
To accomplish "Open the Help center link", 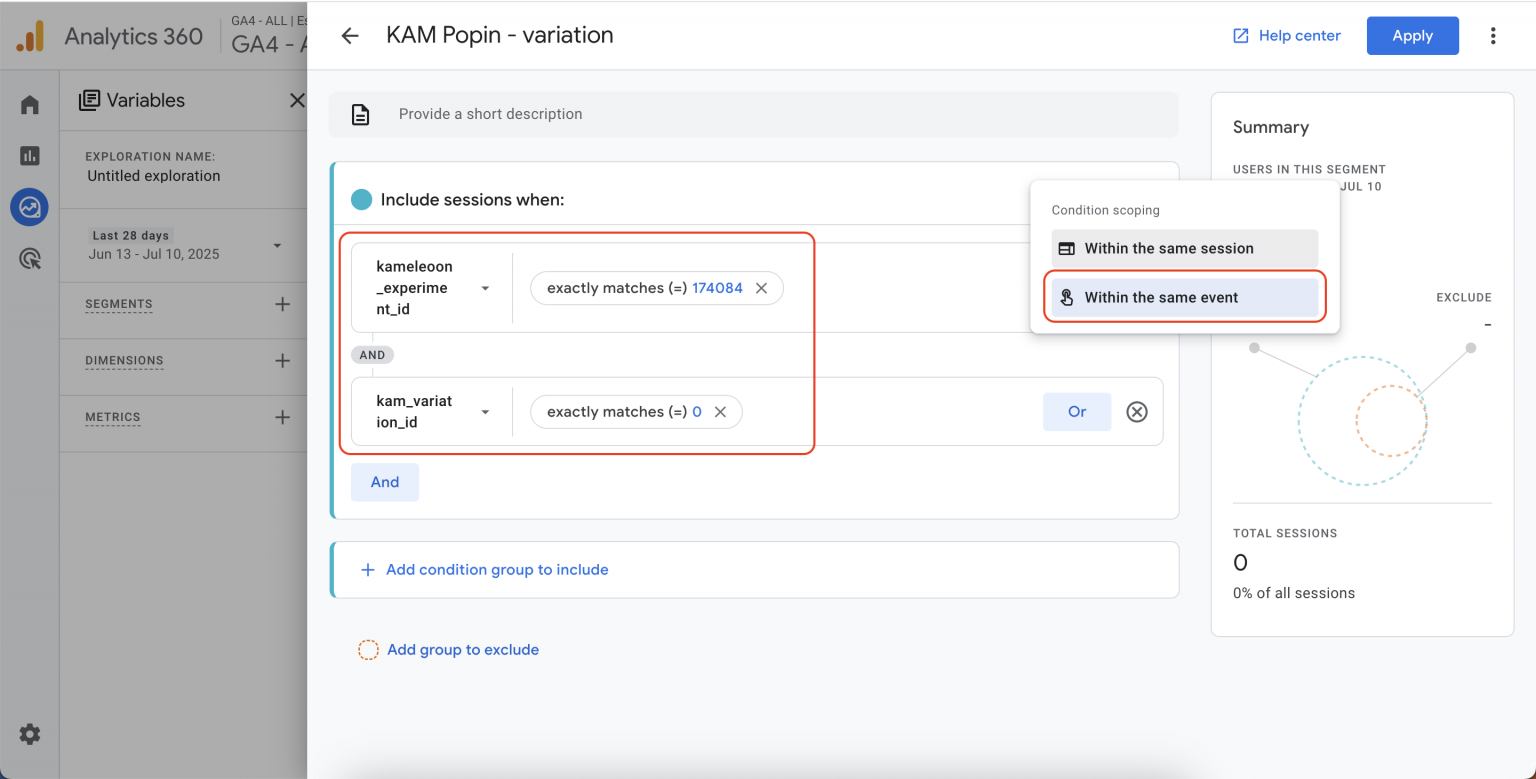I will point(1287,36).
